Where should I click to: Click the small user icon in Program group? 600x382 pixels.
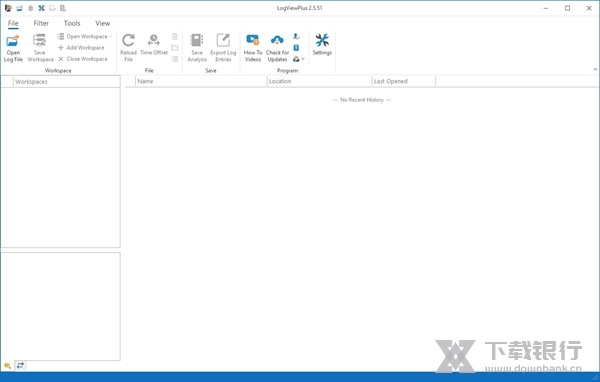coord(296,36)
